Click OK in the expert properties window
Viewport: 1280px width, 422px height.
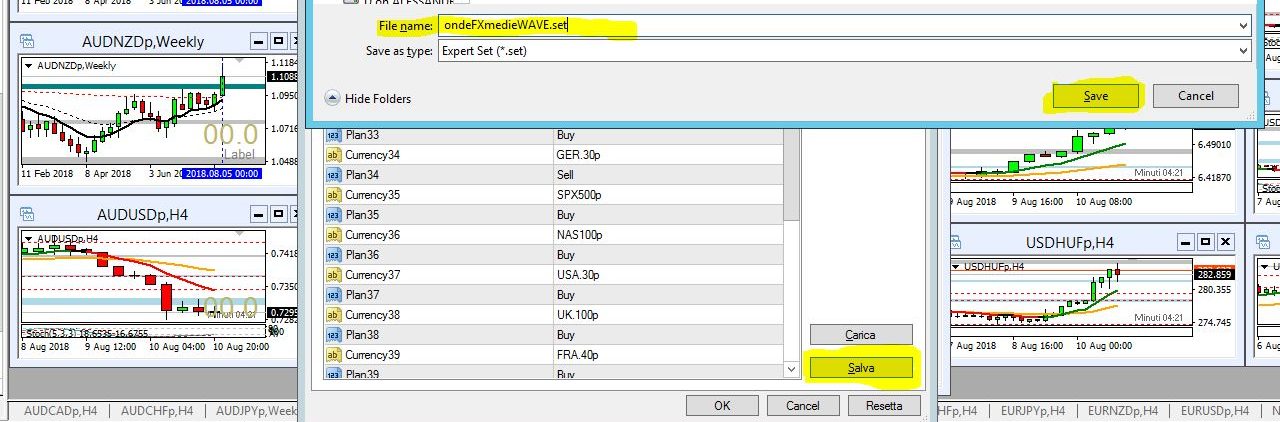click(722, 405)
